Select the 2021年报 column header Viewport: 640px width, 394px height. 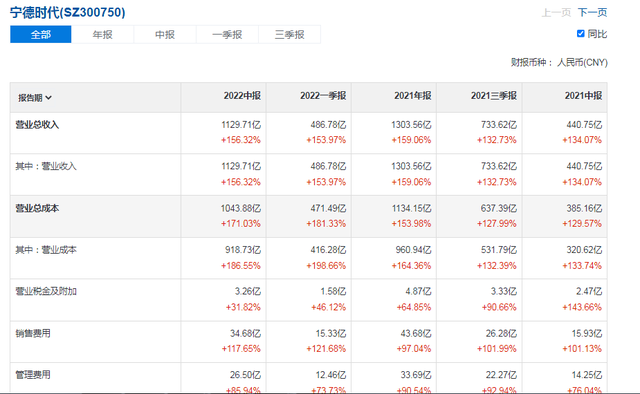pyautogui.click(x=413, y=96)
